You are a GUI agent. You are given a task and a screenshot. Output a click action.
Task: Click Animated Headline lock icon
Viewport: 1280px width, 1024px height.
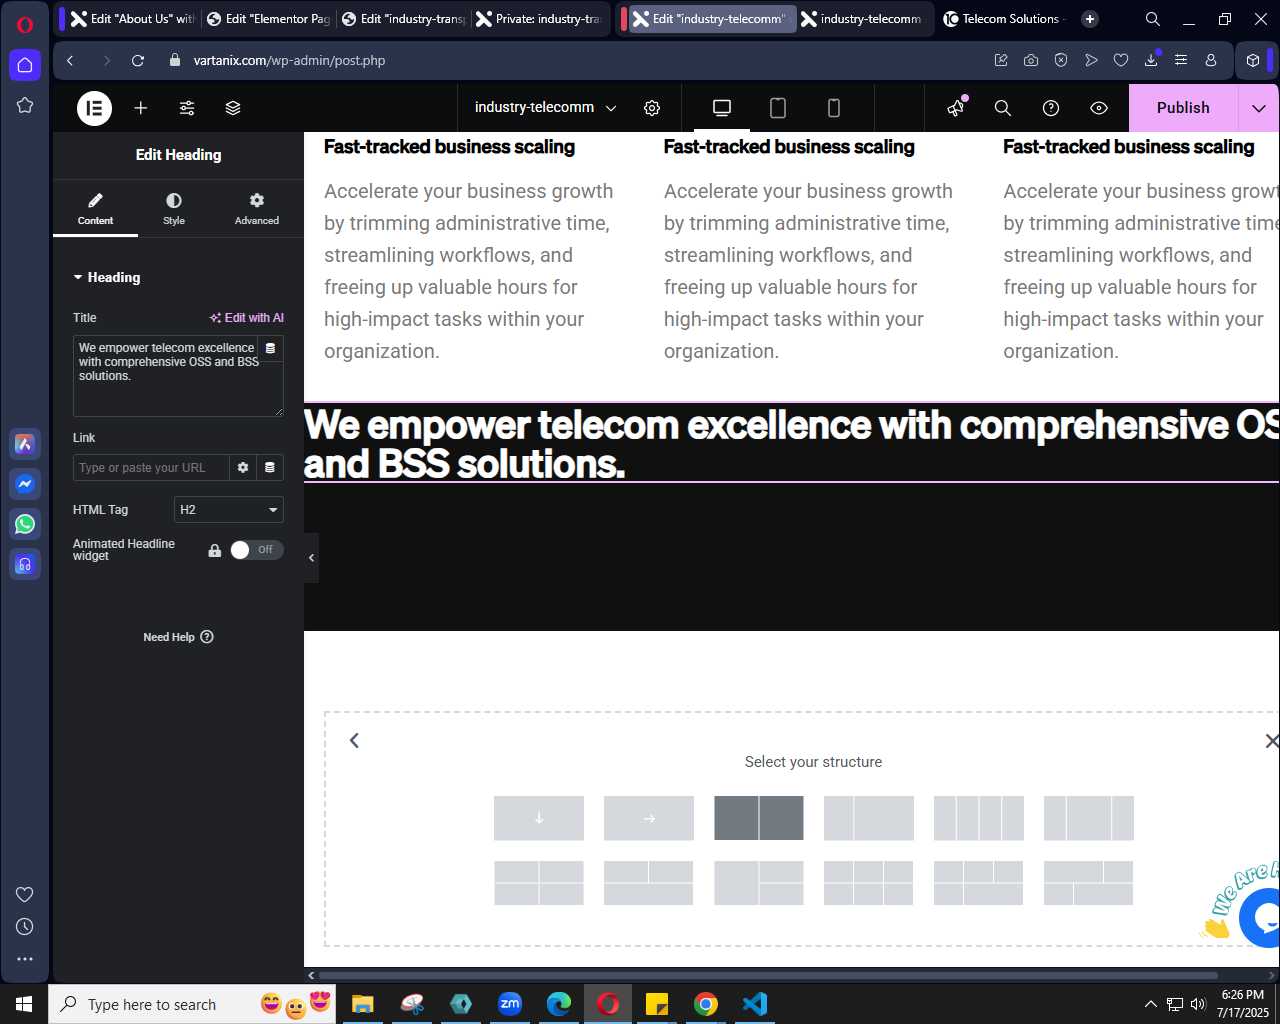214,550
